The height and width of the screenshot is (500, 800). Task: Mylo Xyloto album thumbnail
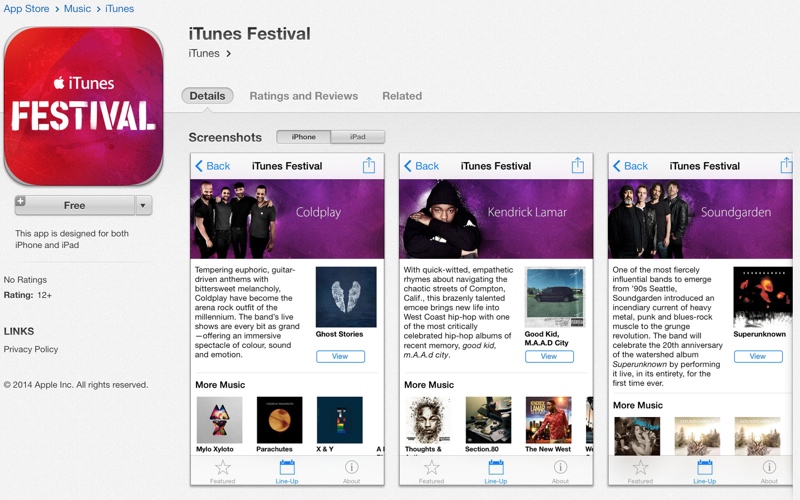(219, 420)
